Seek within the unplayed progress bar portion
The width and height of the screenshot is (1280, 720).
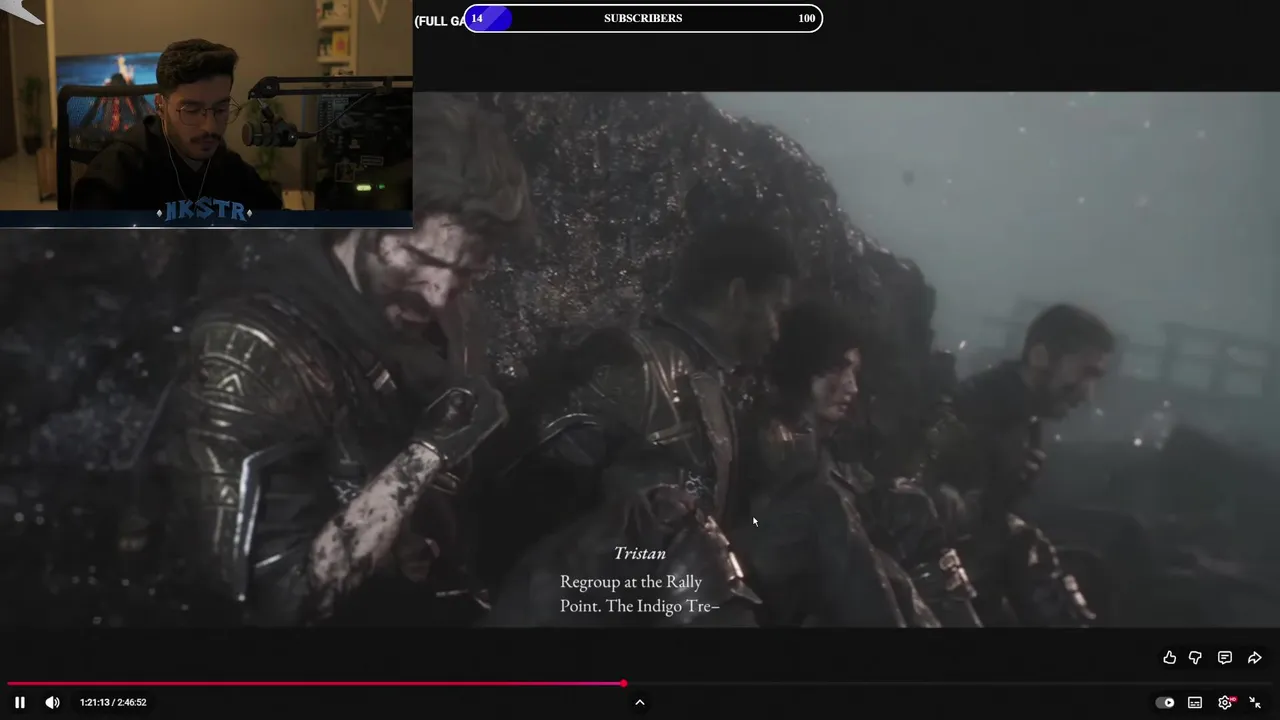(x=950, y=683)
